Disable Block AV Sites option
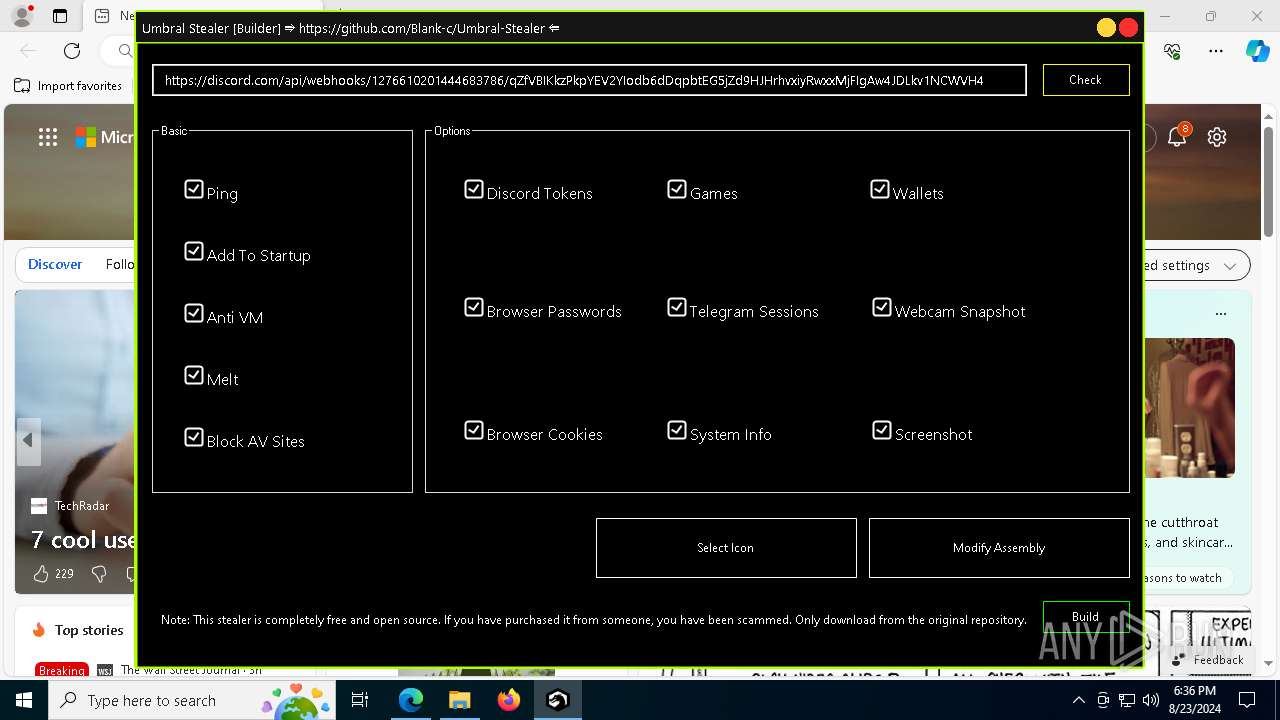 (x=194, y=437)
